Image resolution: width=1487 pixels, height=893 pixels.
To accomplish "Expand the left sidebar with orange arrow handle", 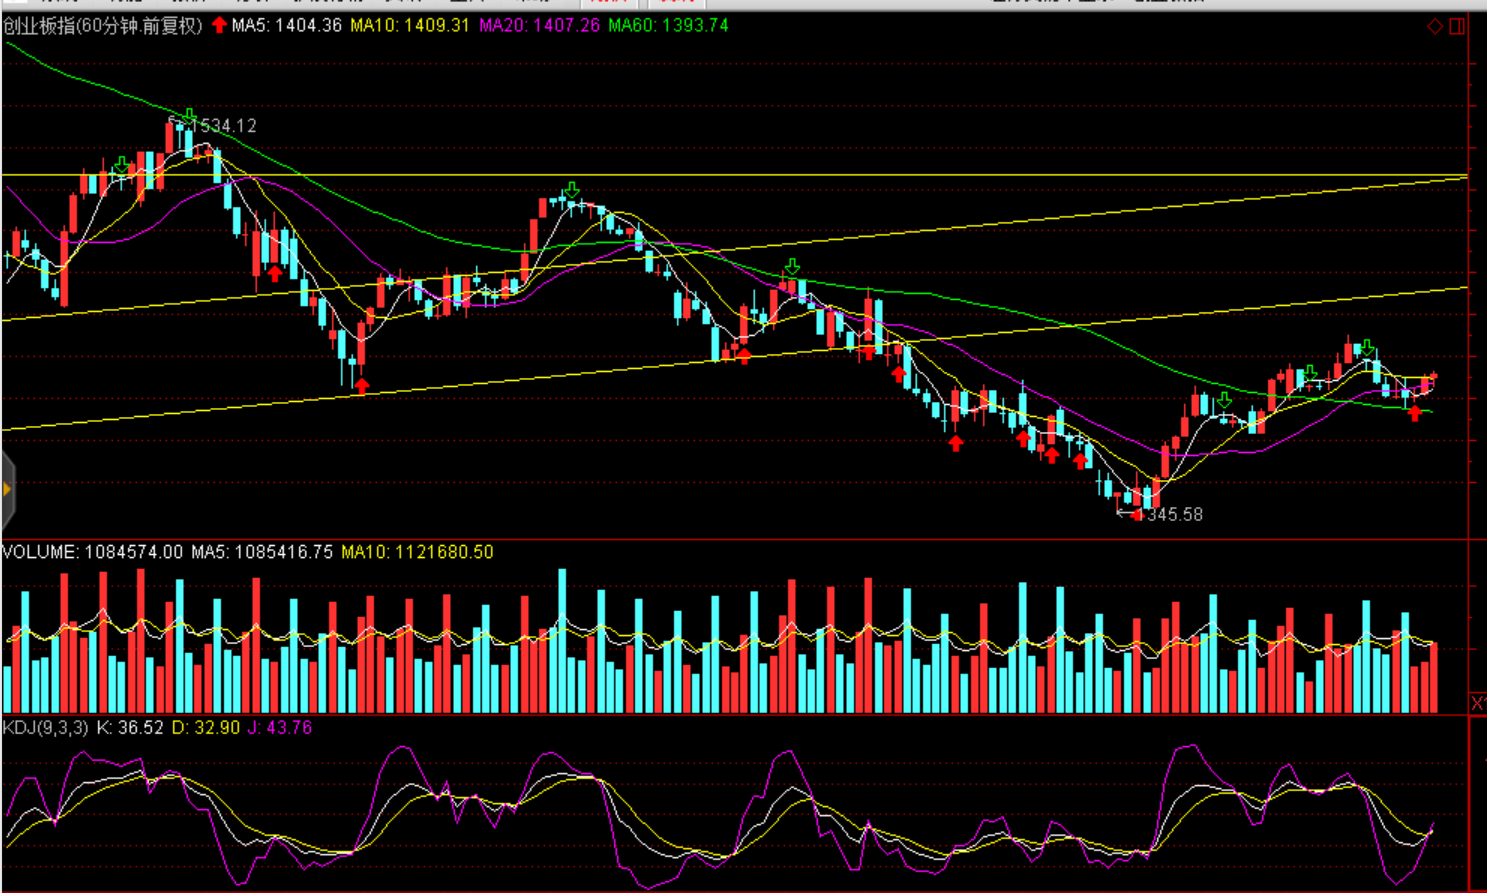I will (7, 489).
